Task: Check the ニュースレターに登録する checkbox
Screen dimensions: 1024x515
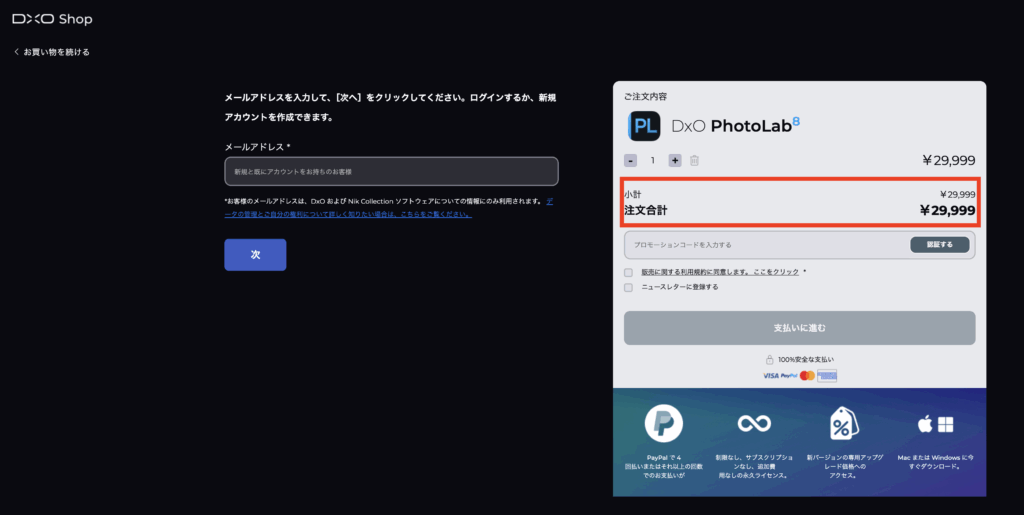Action: click(x=628, y=287)
